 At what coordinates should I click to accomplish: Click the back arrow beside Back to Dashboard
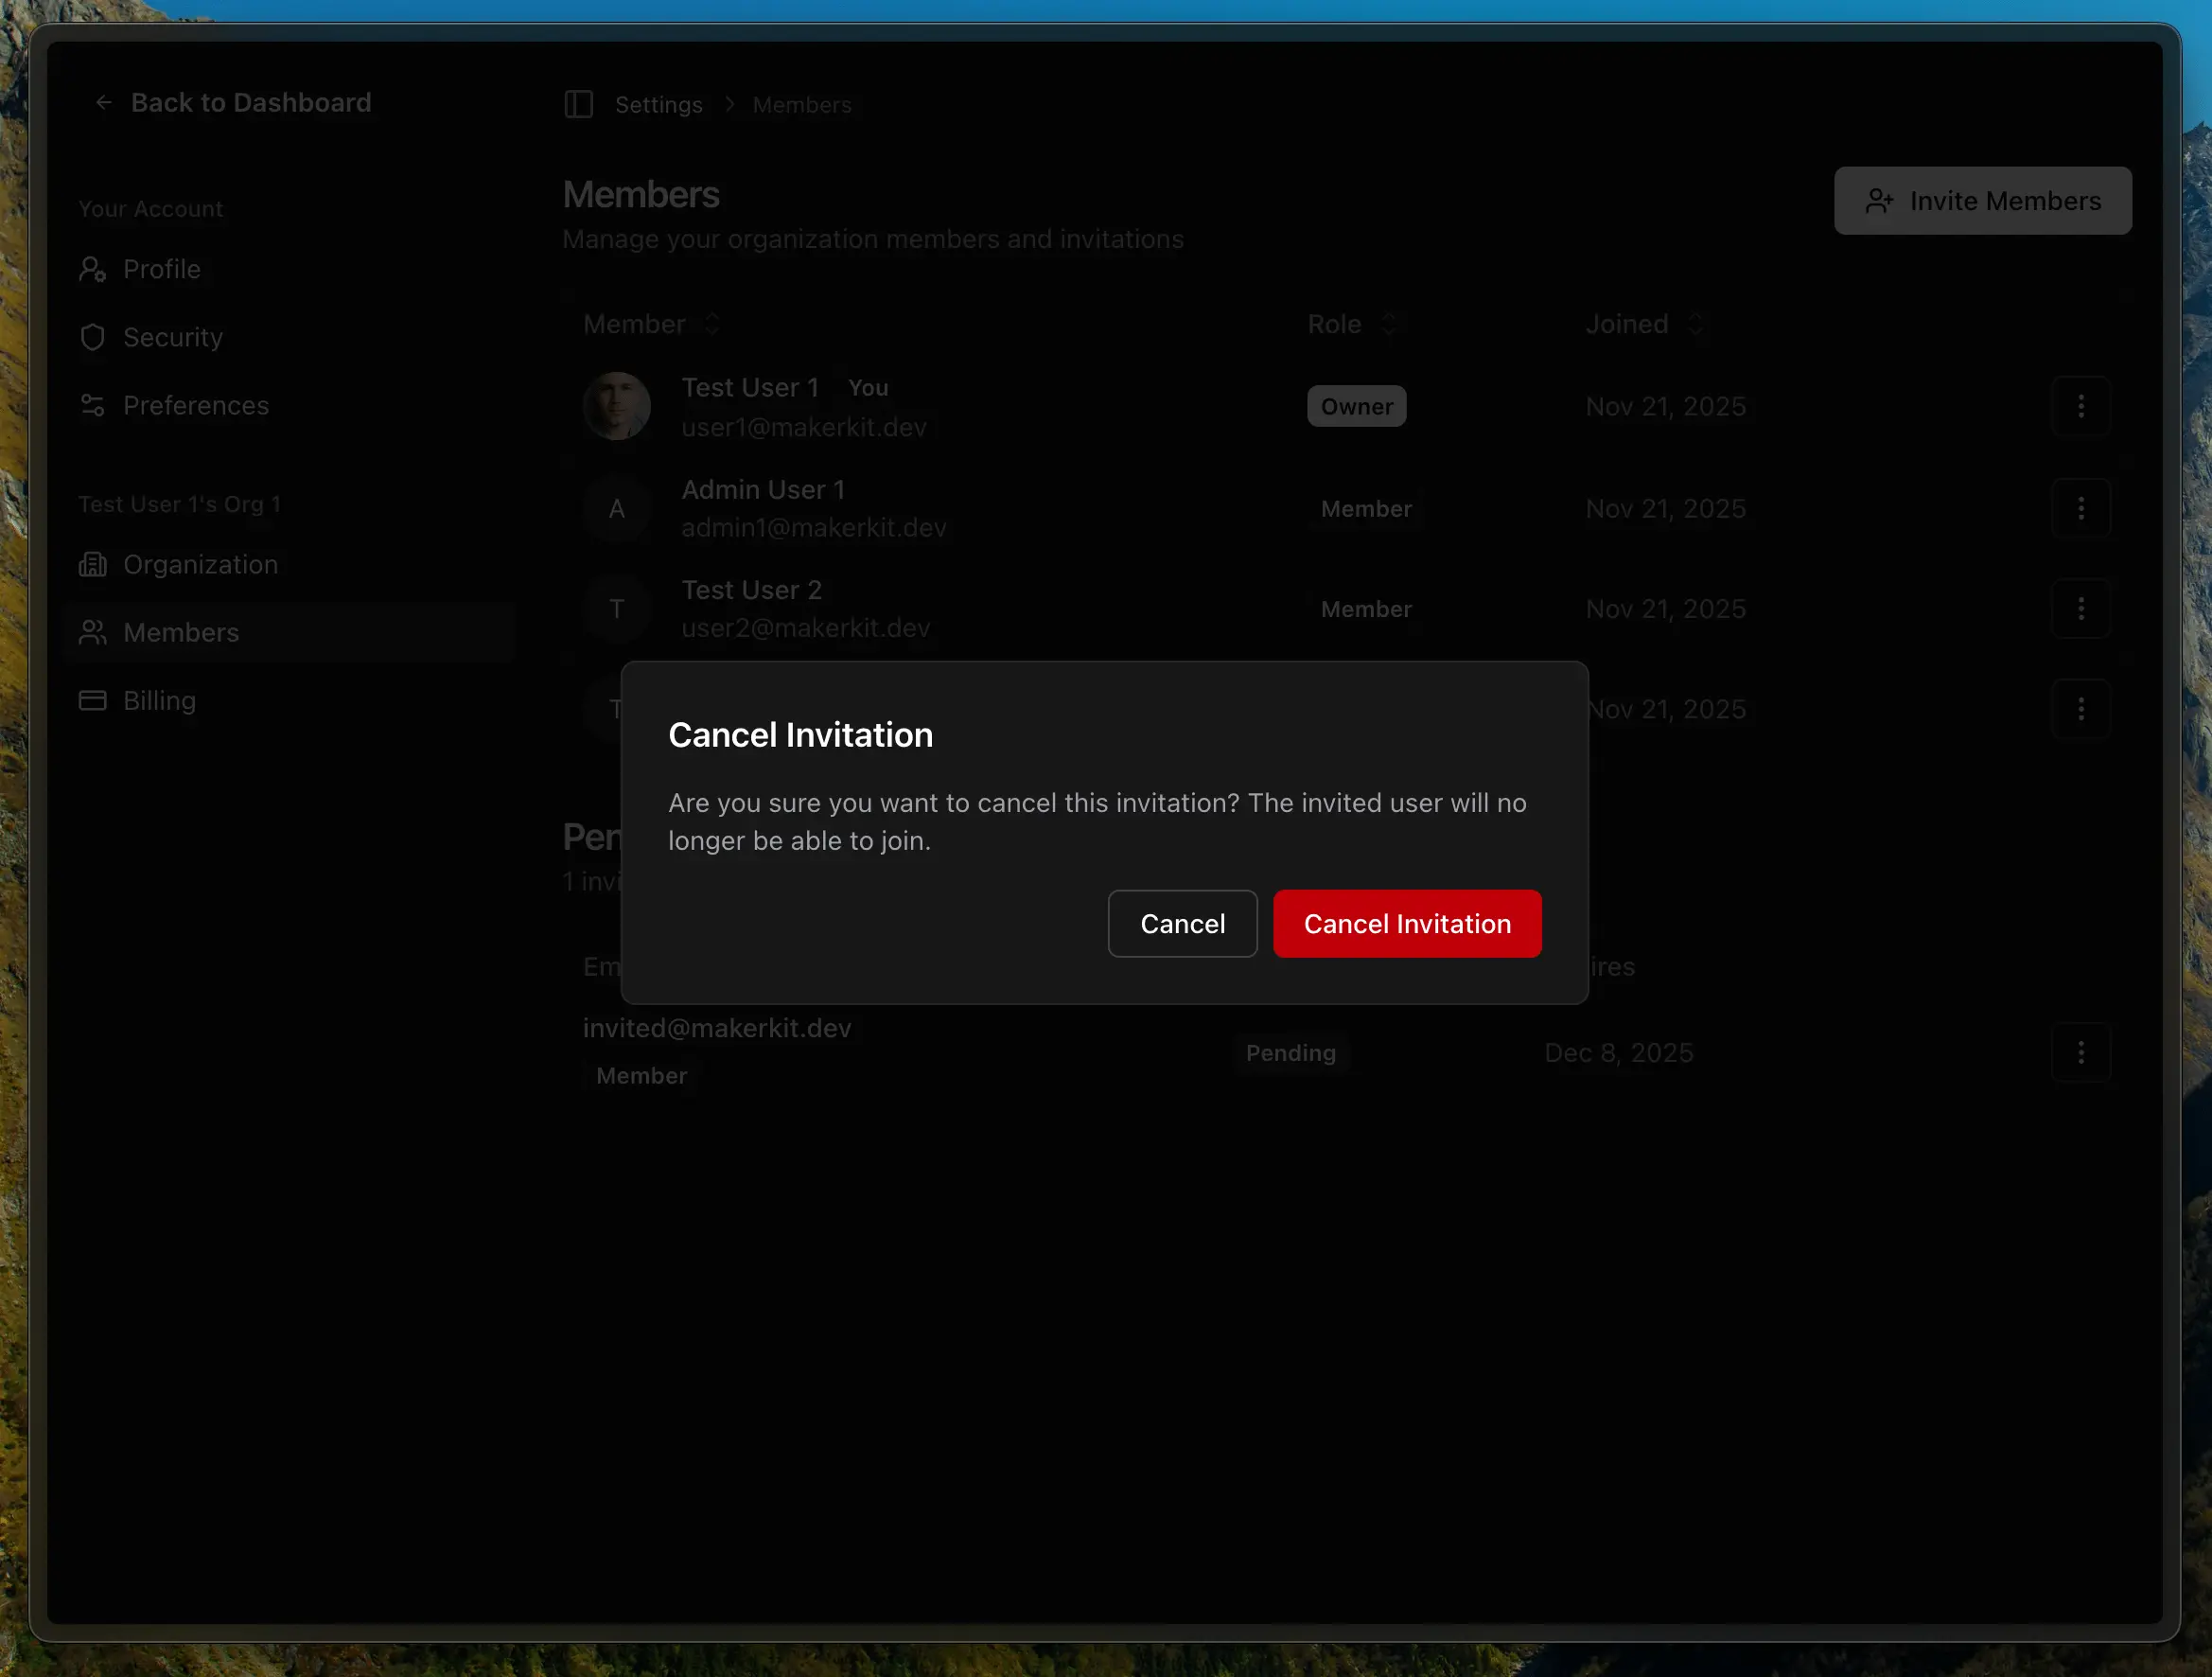coord(103,102)
